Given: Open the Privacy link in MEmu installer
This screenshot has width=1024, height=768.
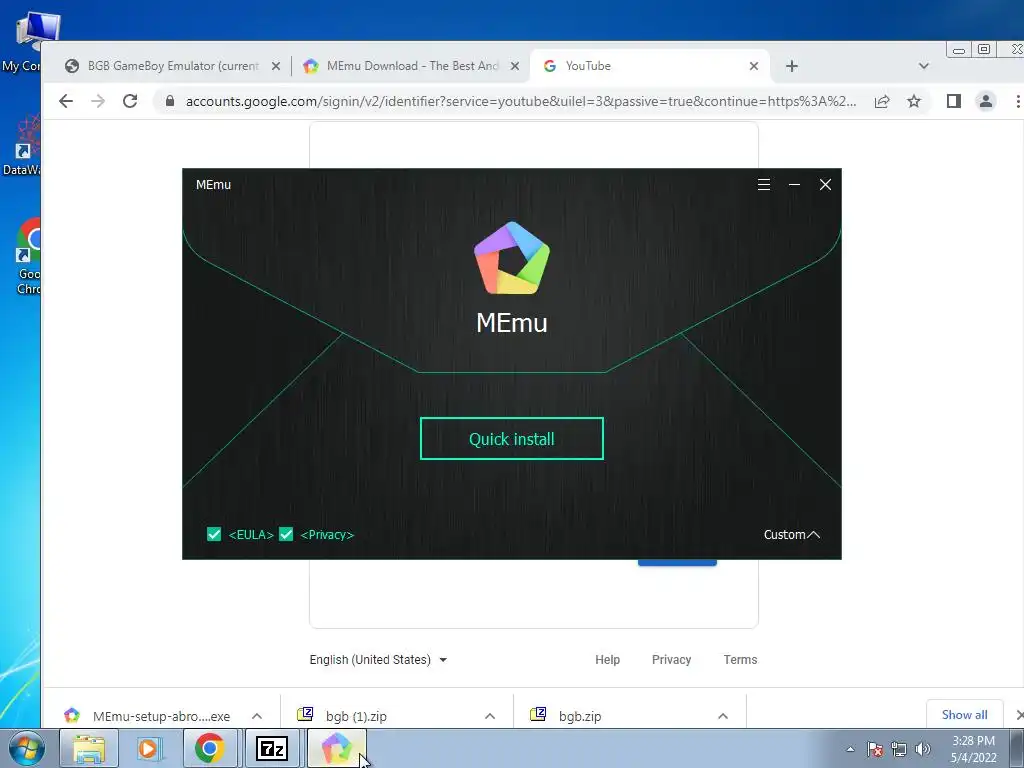Looking at the screenshot, I should tap(327, 535).
